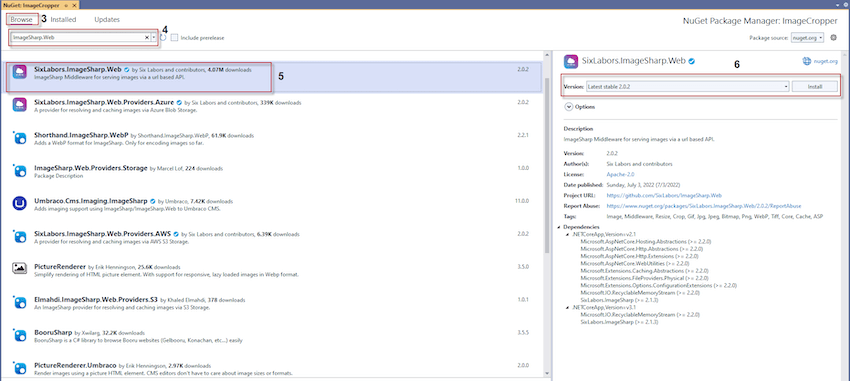850x381 pixels.
Task: Open the search box history dropdown arrow
Action: coord(154,37)
